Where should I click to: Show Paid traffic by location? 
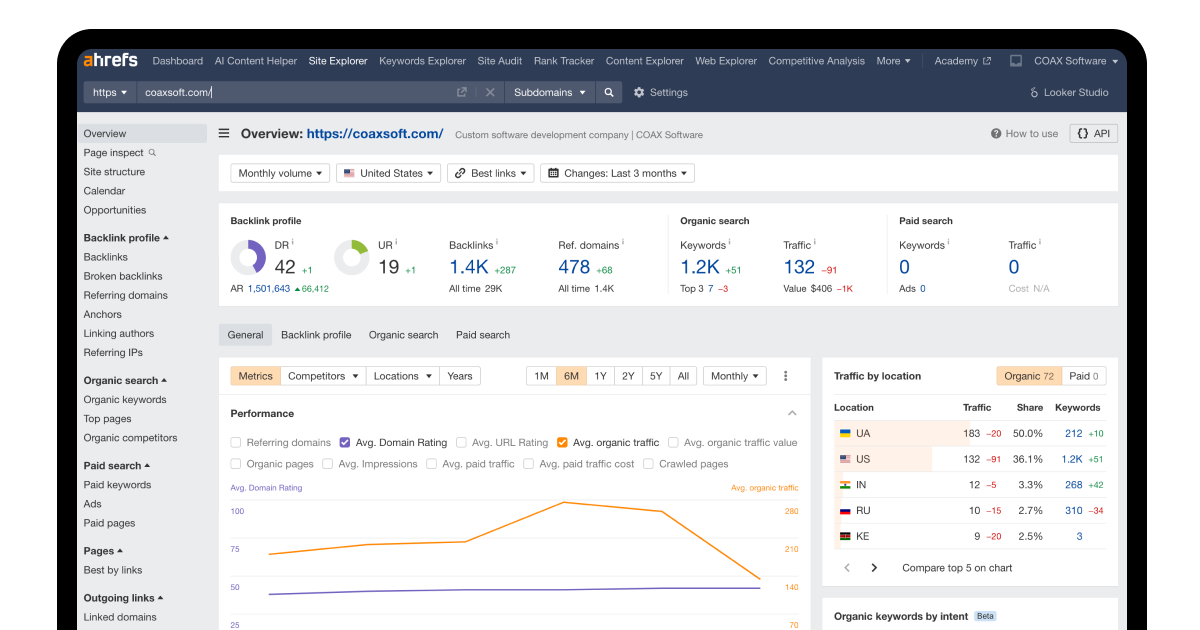(1084, 376)
